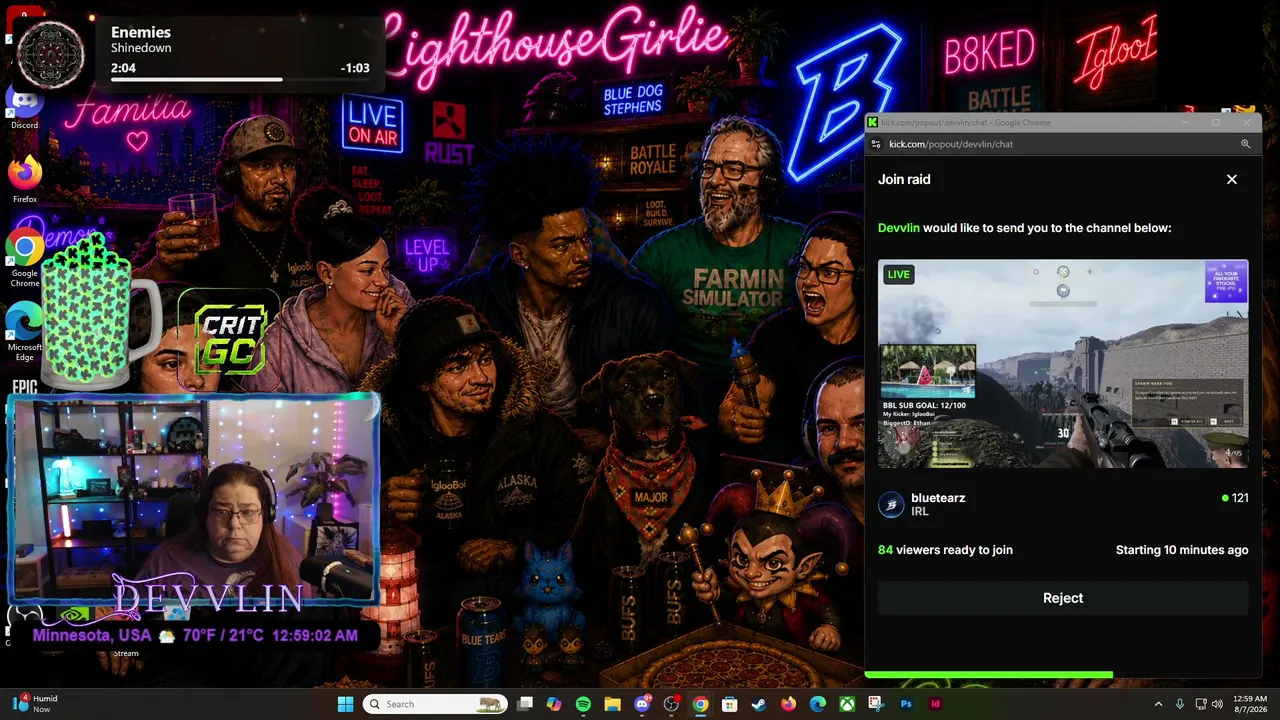Click the "Shinedown" artist name

pos(141,48)
